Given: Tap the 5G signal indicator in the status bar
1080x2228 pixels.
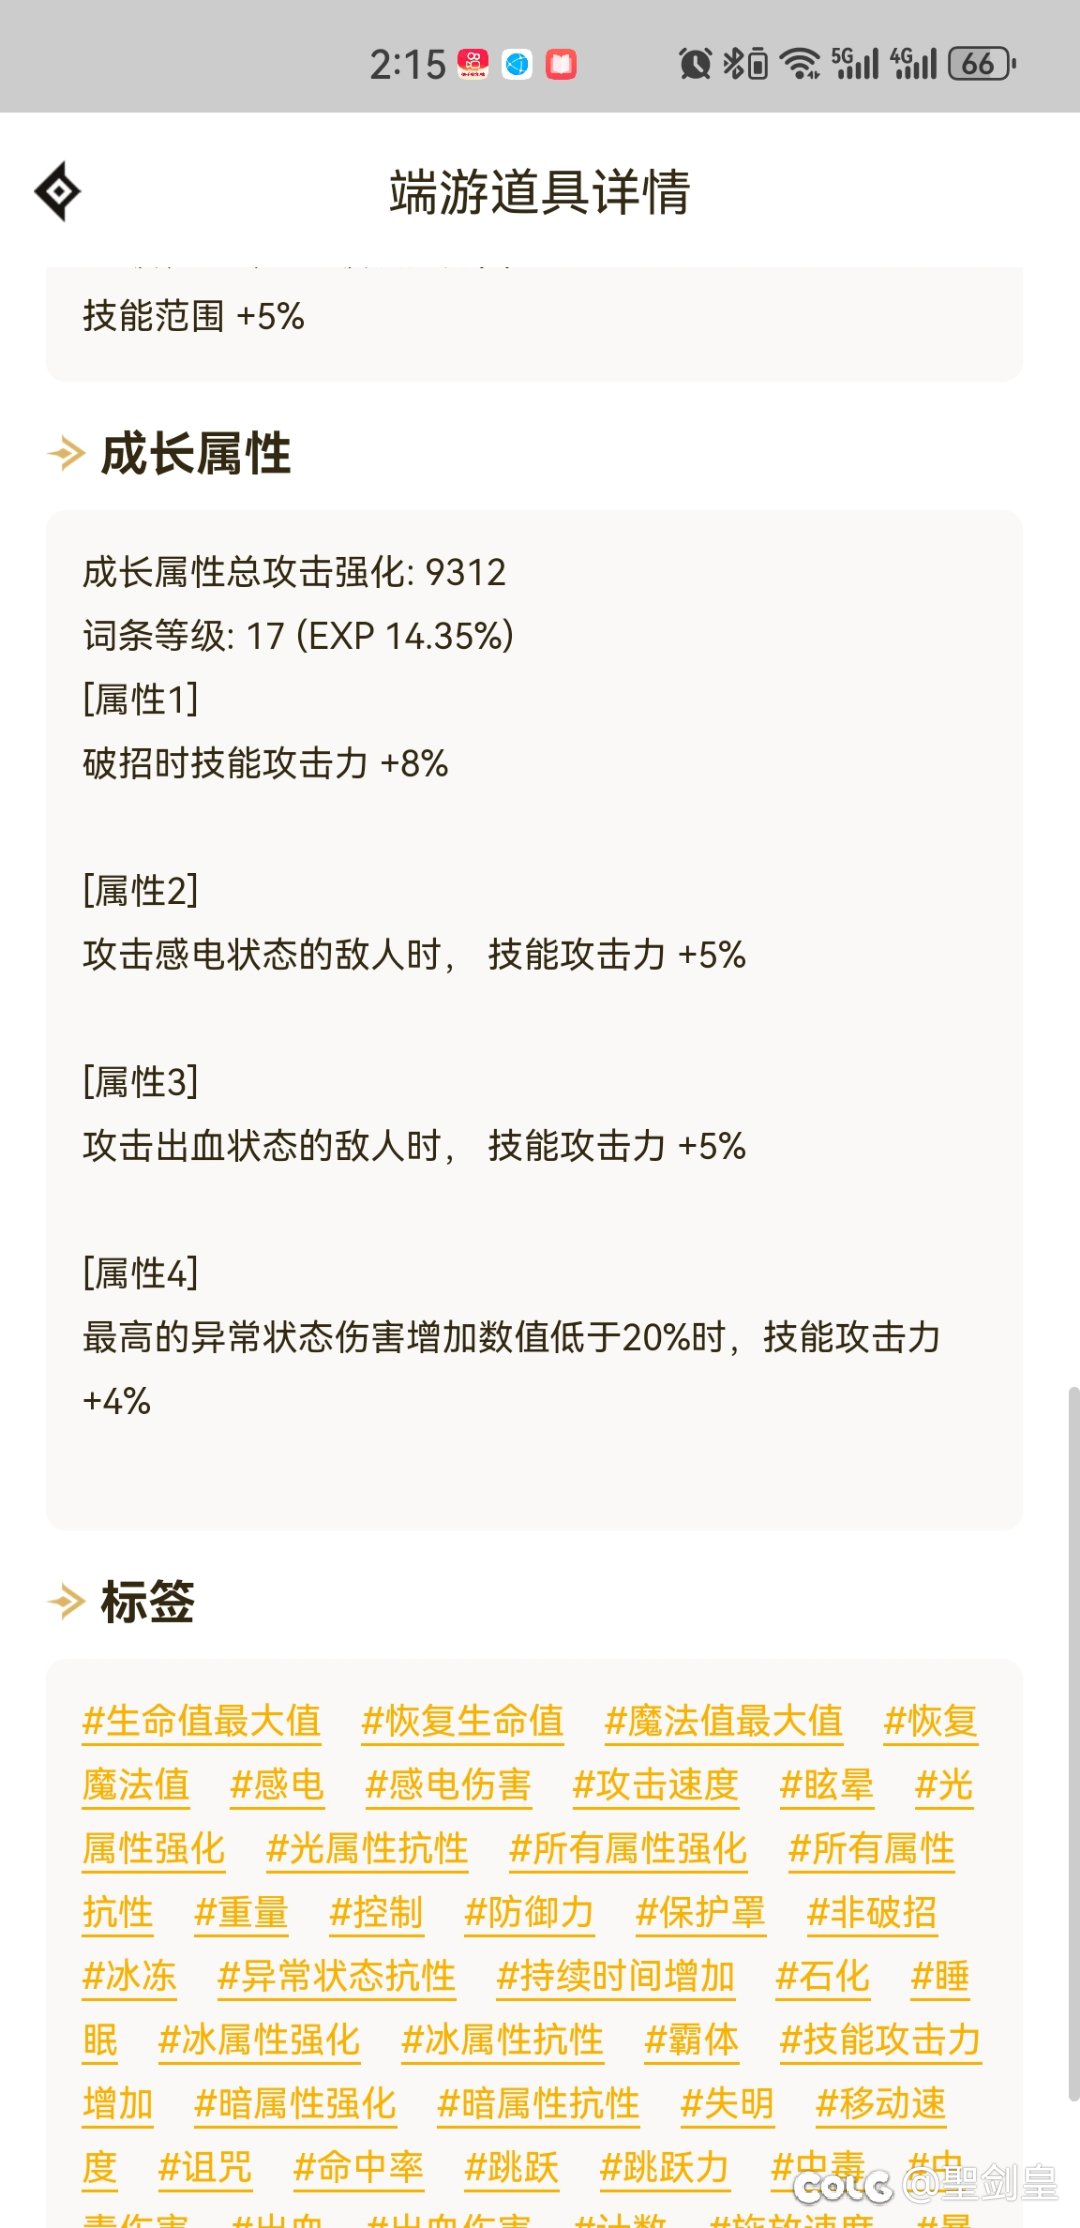Looking at the screenshot, I should [x=855, y=63].
